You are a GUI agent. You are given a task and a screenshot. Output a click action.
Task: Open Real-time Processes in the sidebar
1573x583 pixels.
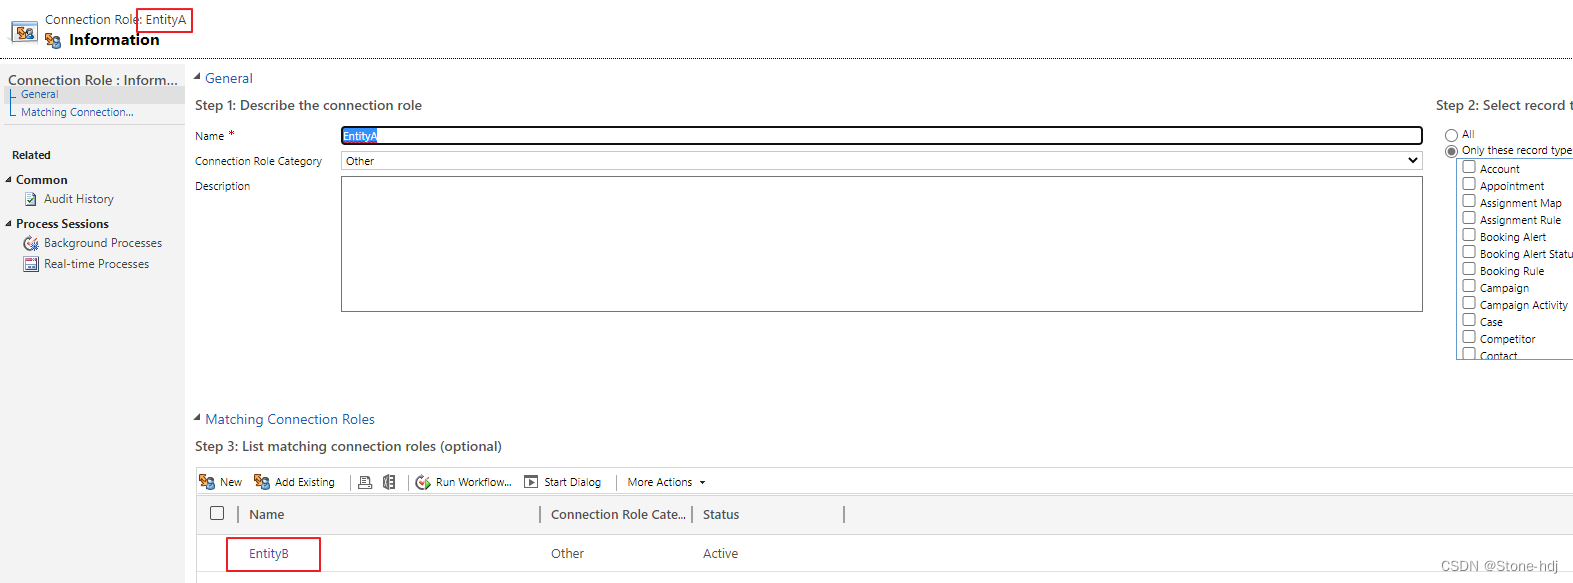point(96,264)
